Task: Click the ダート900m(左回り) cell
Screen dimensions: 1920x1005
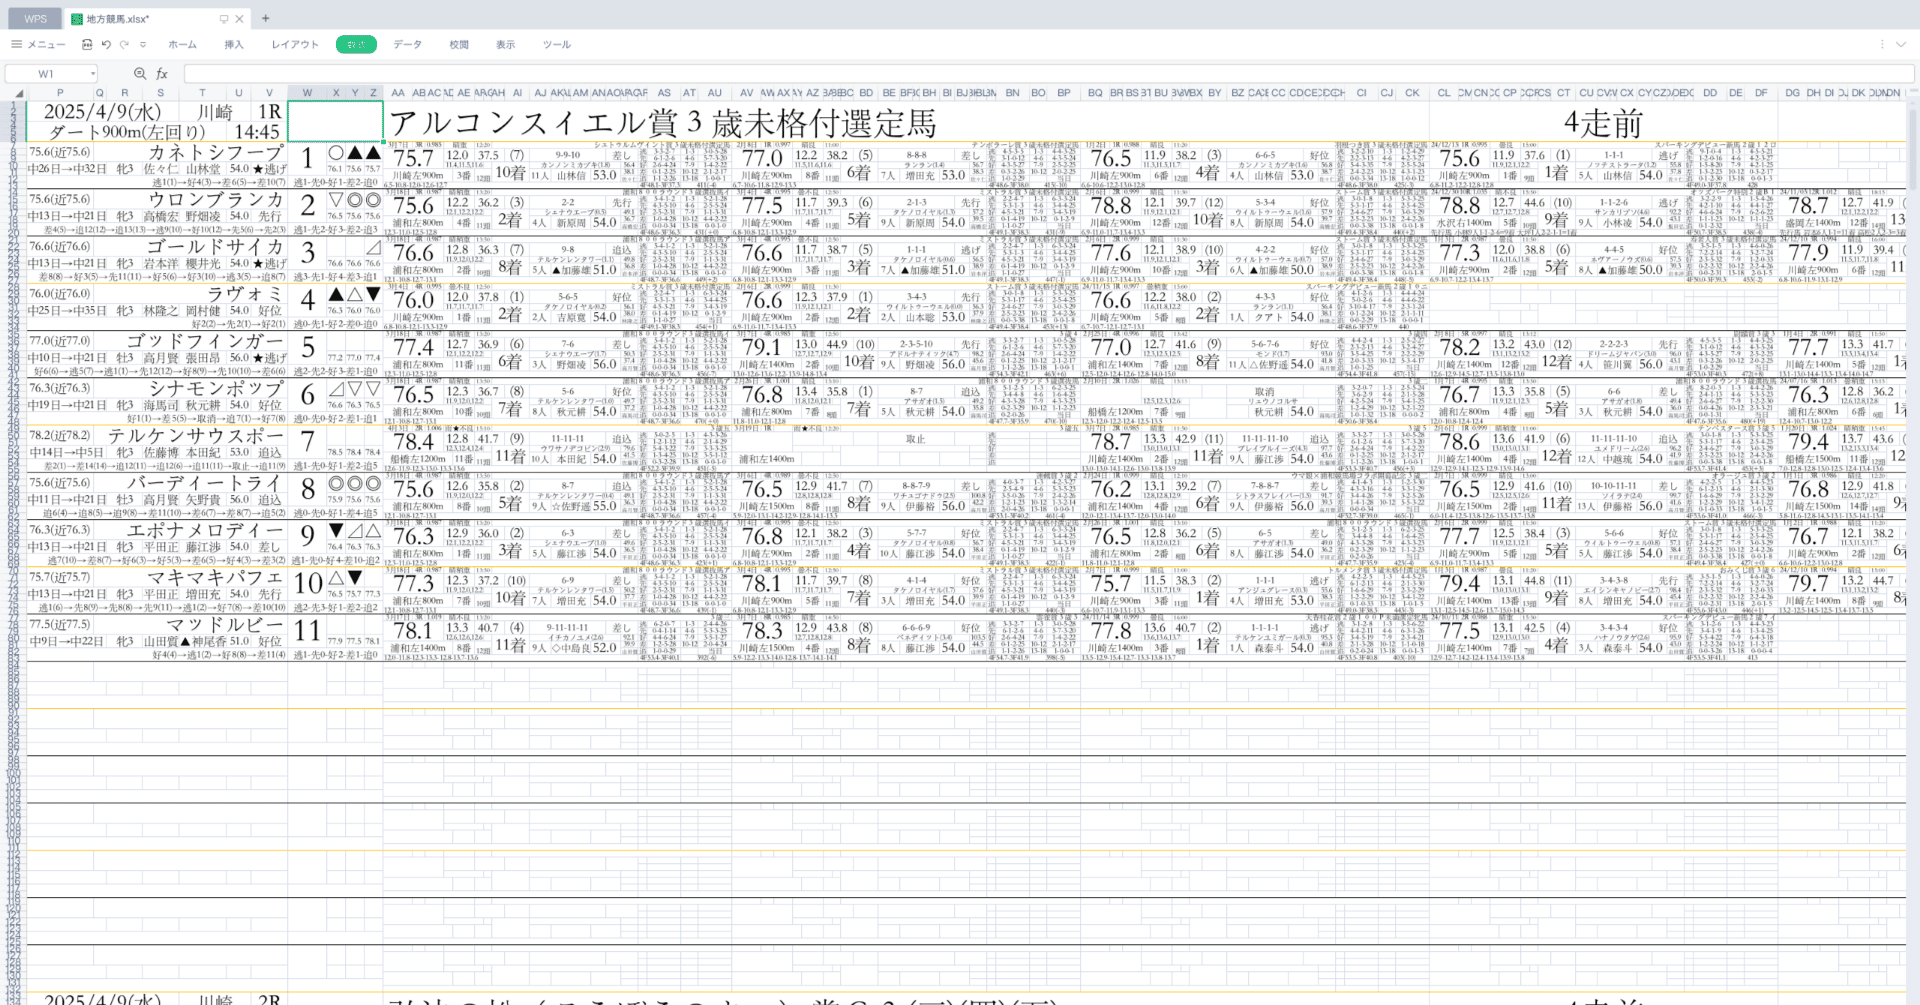Action: tap(126, 132)
